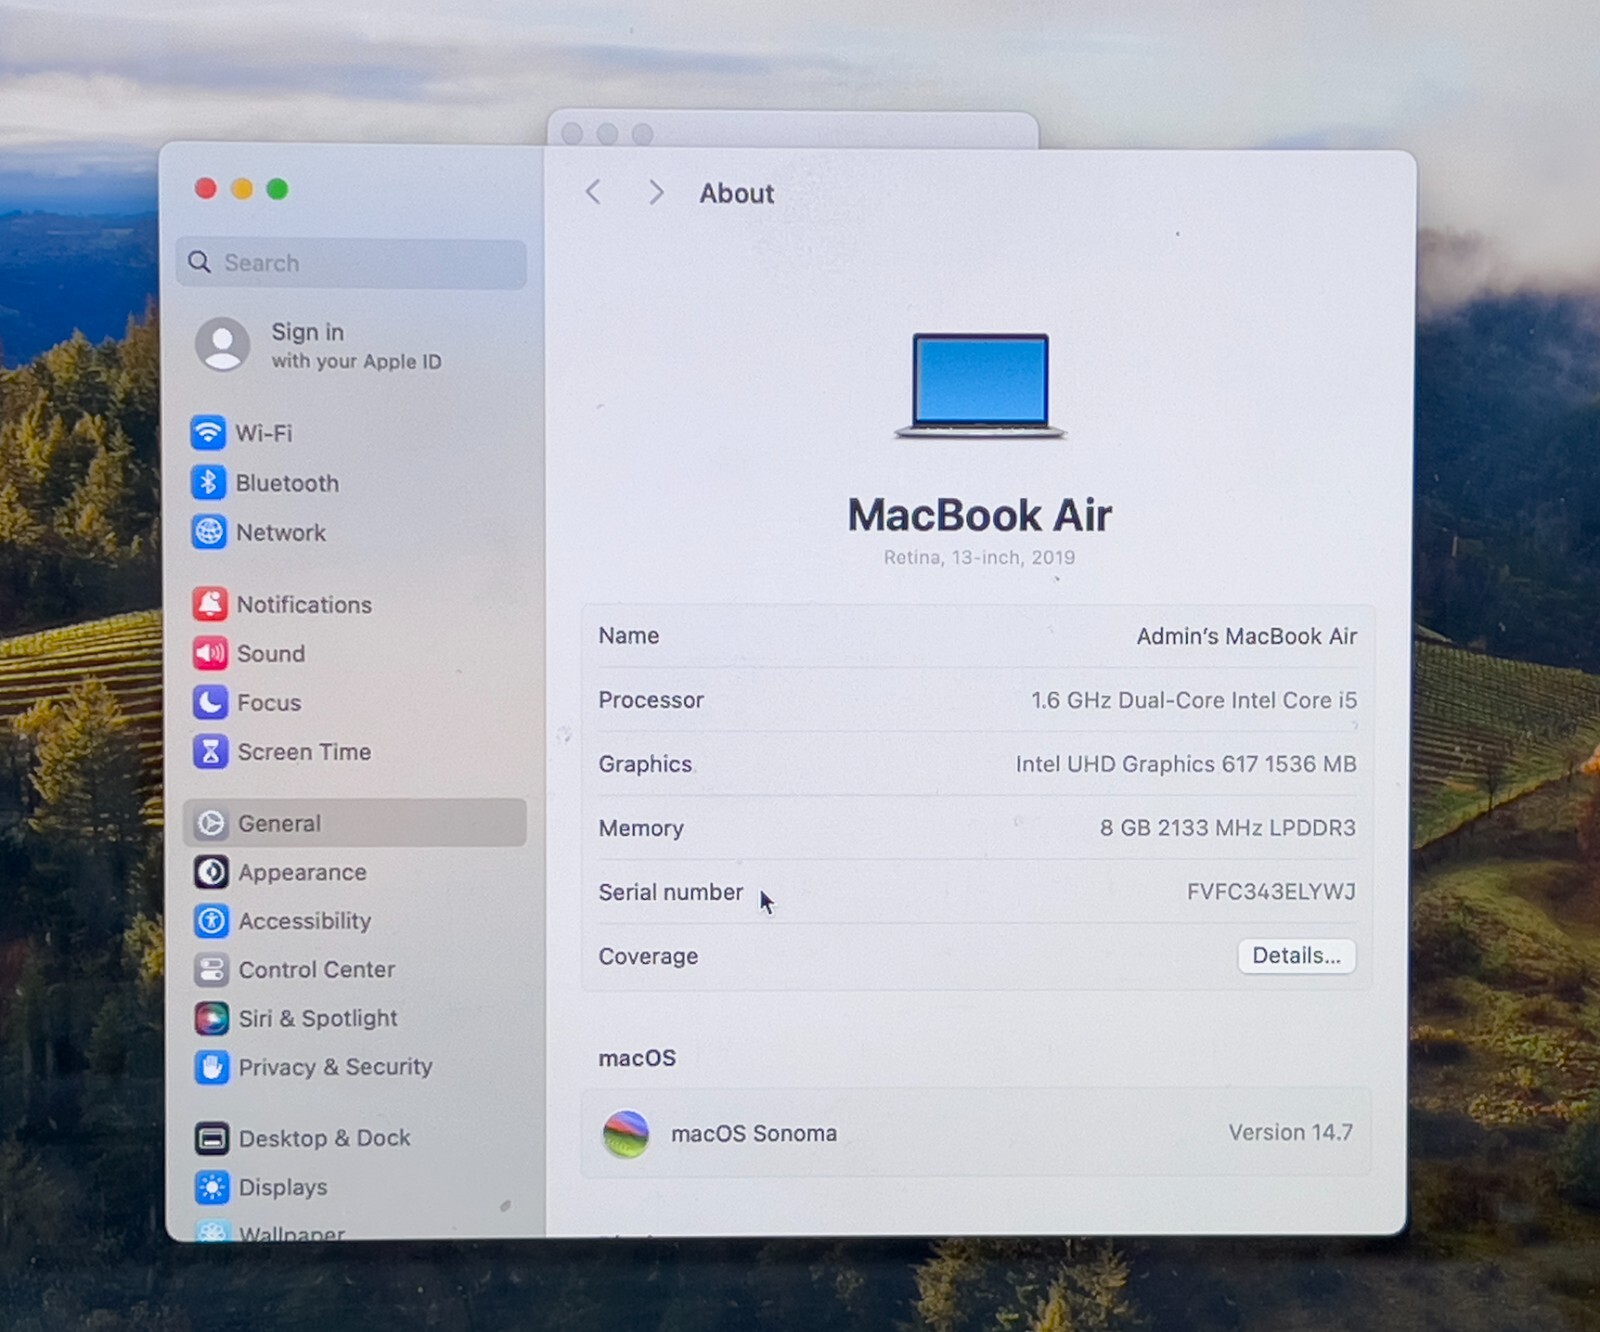
Task: Open the Notifications bell icon
Action: pos(210,604)
